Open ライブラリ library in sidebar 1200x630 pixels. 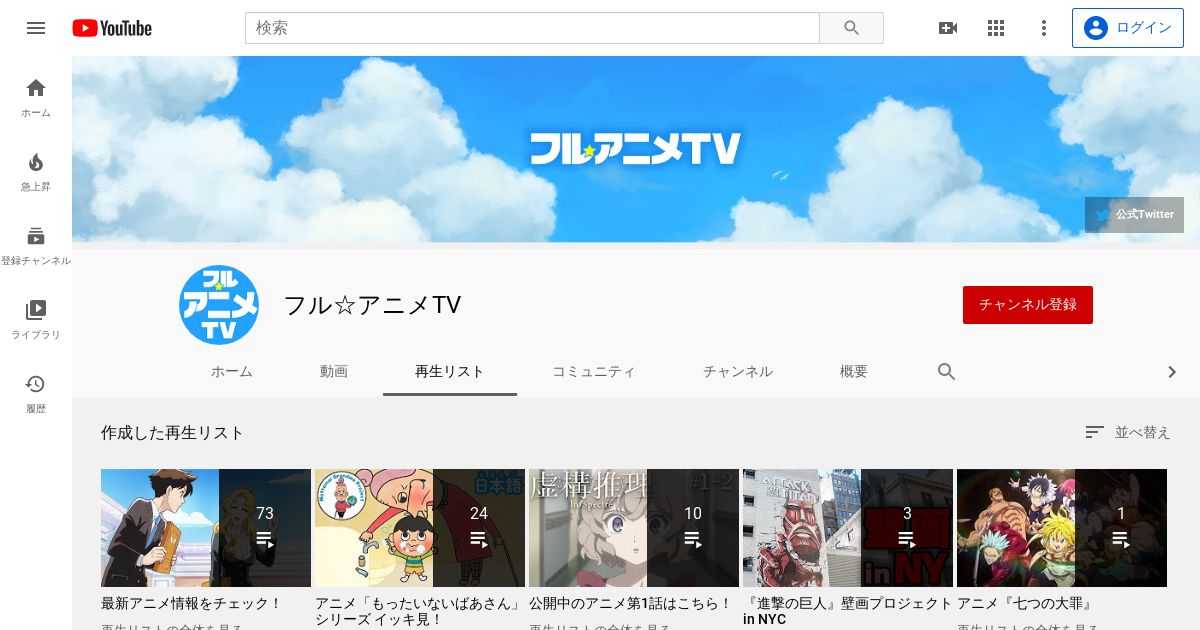click(36, 320)
